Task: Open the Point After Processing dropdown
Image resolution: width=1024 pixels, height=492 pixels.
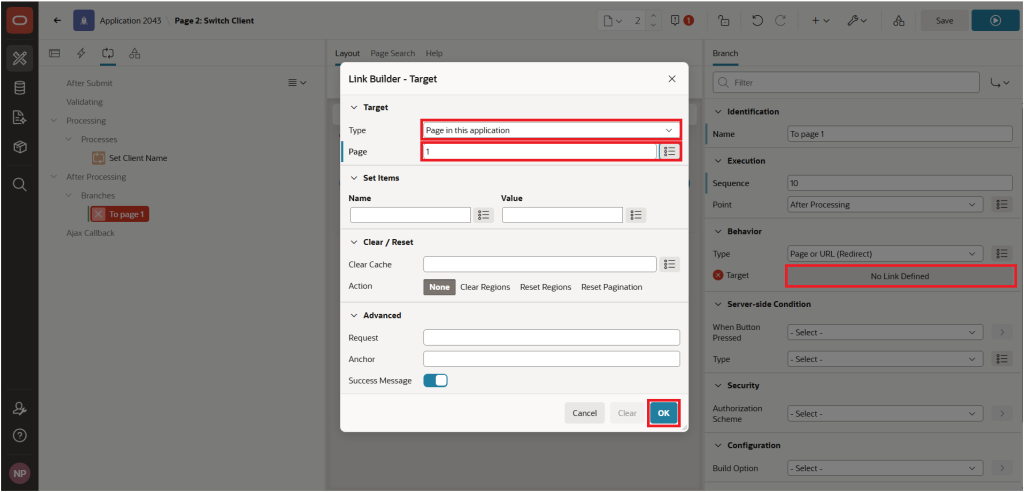Action: point(885,205)
